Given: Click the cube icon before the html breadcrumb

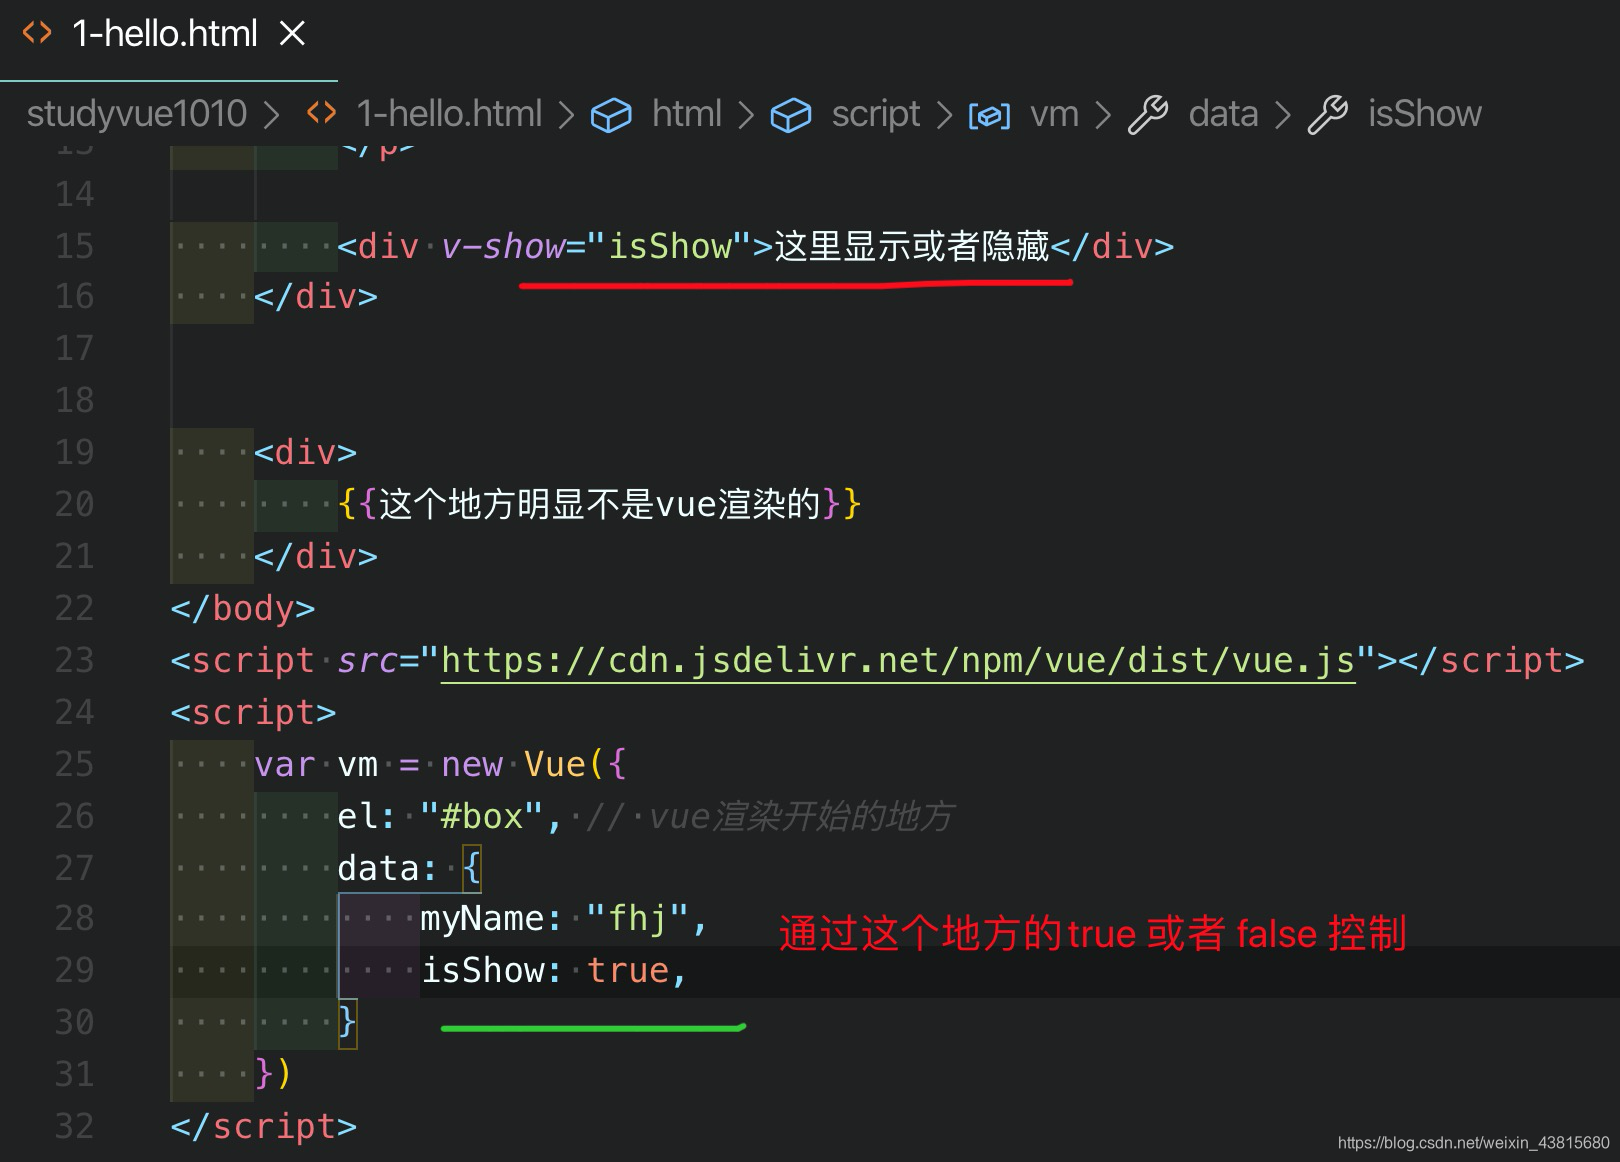Looking at the screenshot, I should point(611,115).
